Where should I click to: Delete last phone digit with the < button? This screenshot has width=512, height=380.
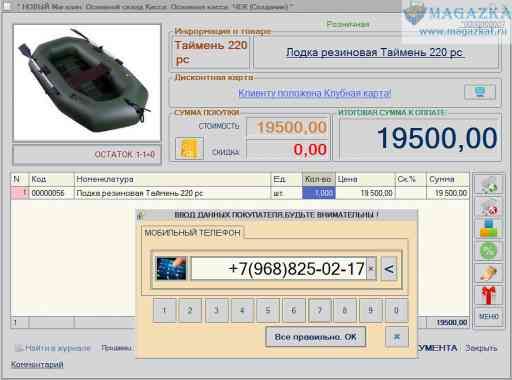click(x=389, y=268)
